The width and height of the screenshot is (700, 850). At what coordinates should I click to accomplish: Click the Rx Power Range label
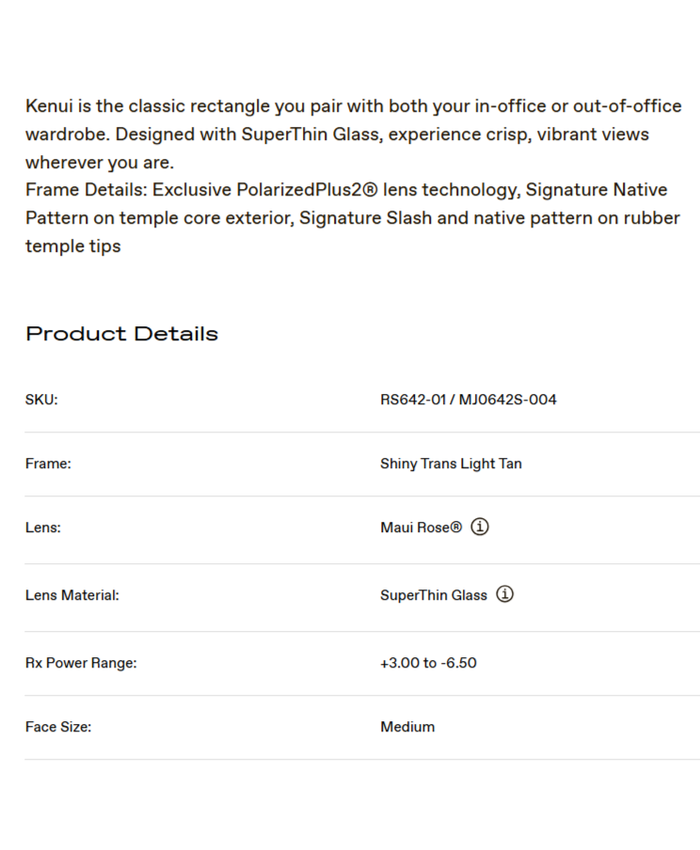(81, 663)
